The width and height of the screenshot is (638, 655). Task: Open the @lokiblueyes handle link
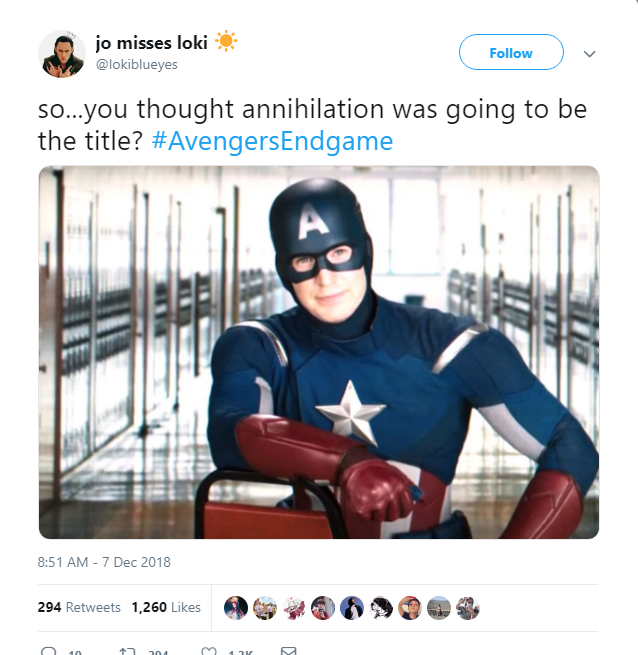137,65
